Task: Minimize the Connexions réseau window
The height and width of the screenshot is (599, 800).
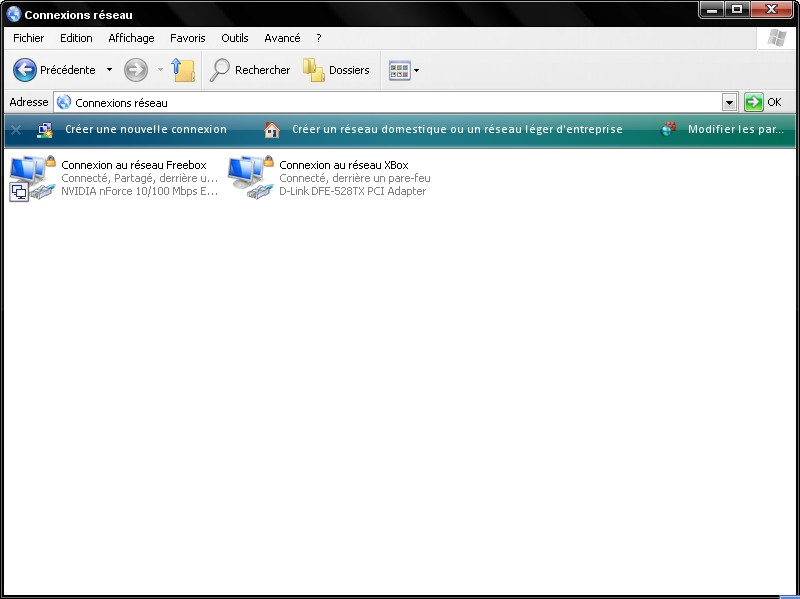Action: tap(712, 9)
